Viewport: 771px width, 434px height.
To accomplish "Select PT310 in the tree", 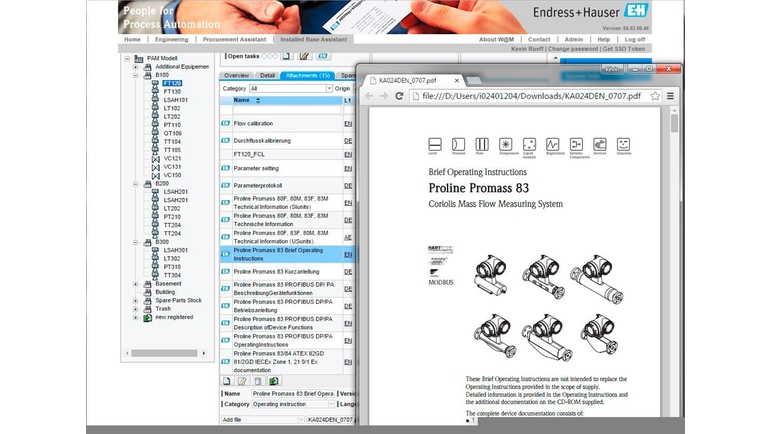I will 172,267.
